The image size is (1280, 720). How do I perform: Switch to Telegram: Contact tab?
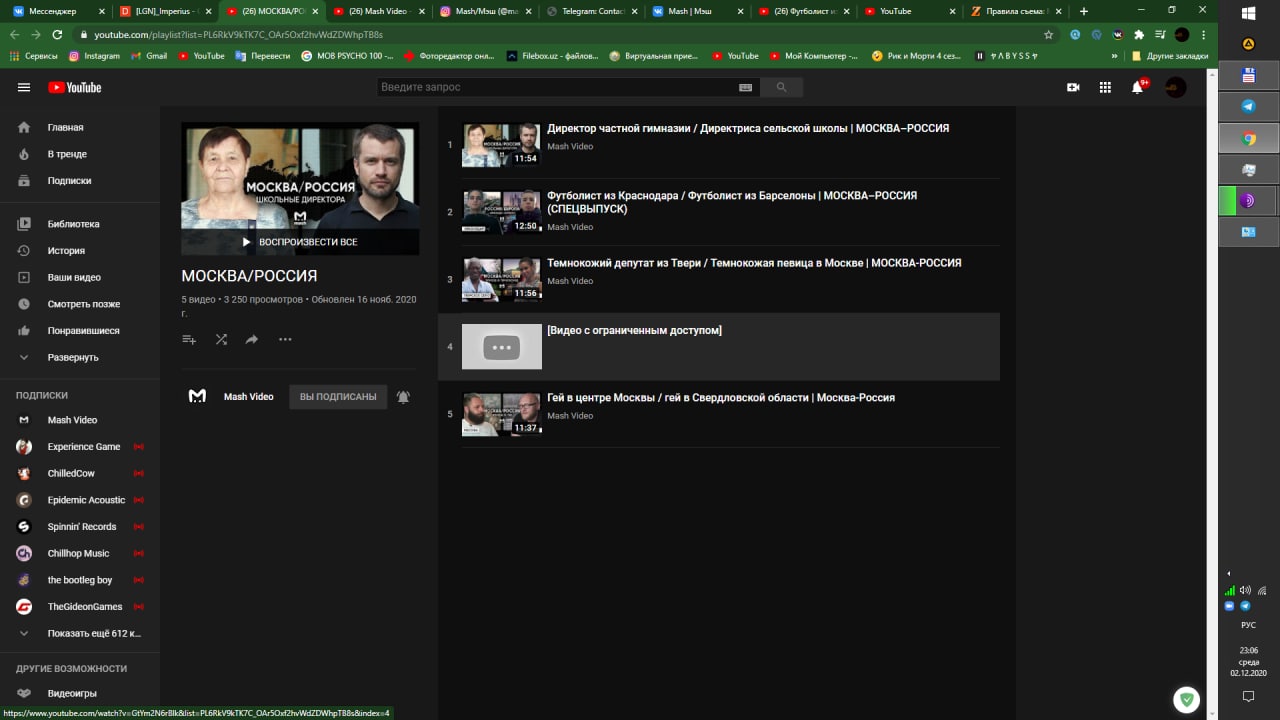(x=592, y=11)
